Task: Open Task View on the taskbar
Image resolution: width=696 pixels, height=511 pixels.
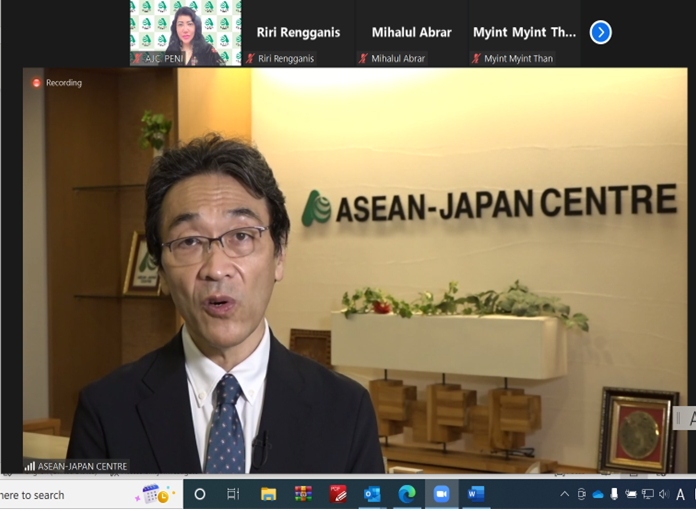Action: [x=233, y=494]
